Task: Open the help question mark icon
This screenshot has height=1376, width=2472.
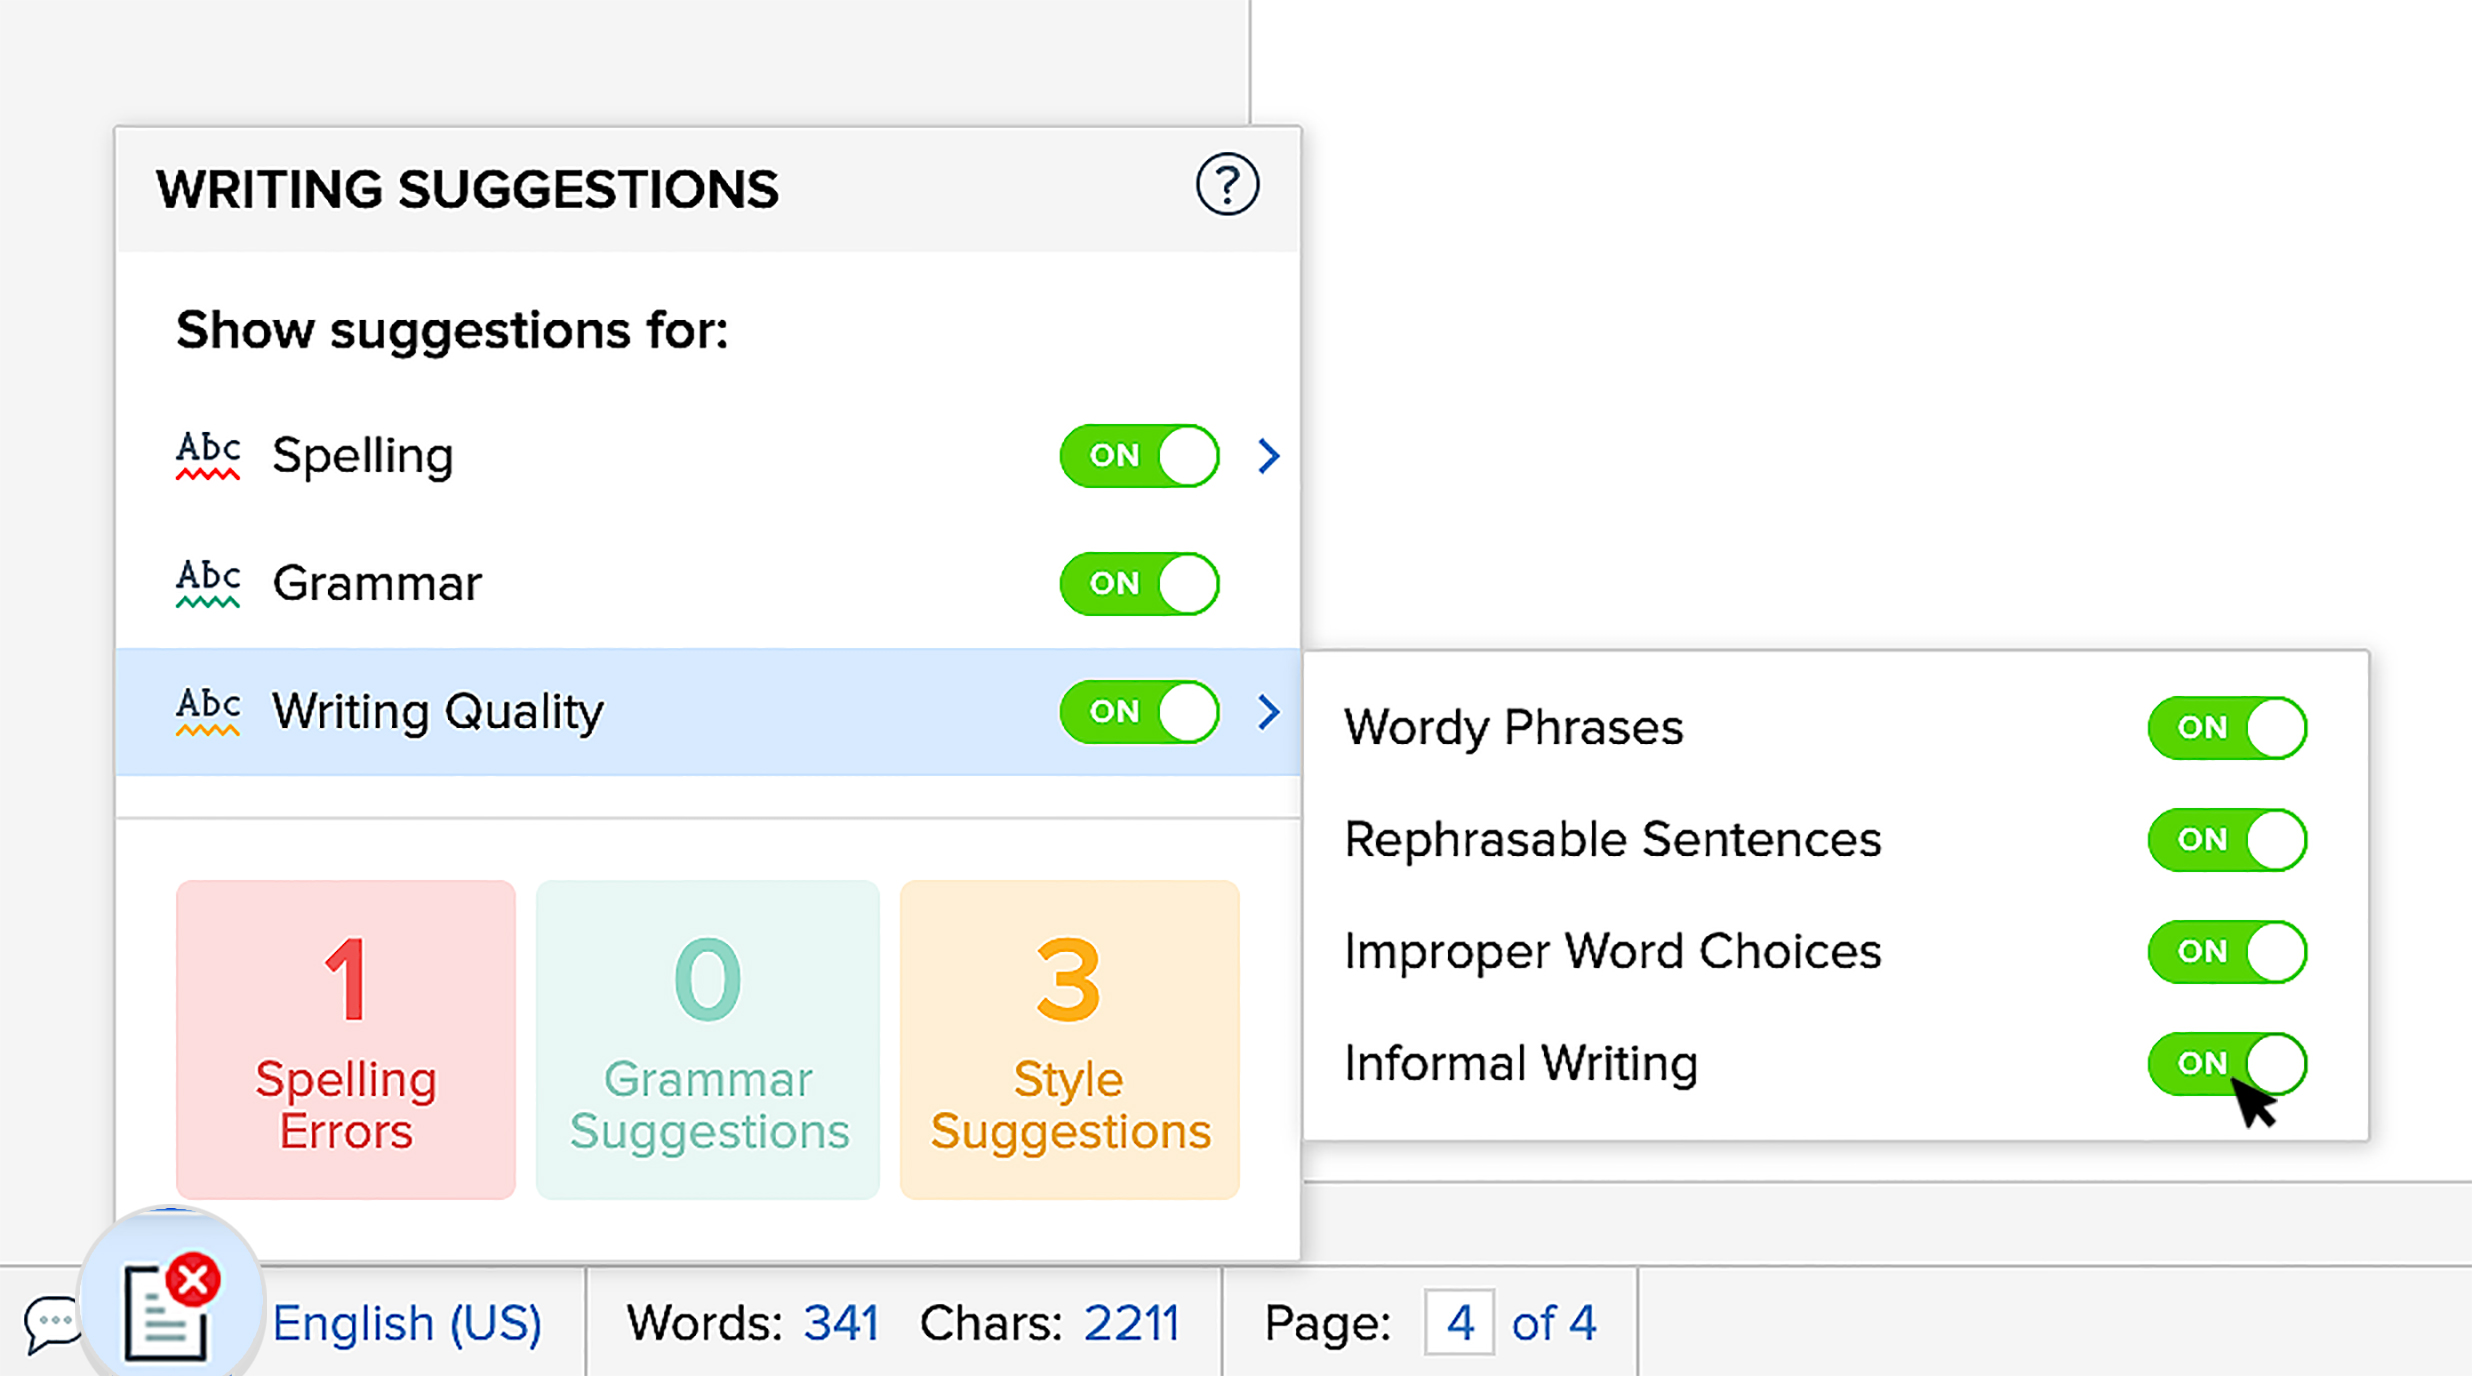Action: 1227,185
